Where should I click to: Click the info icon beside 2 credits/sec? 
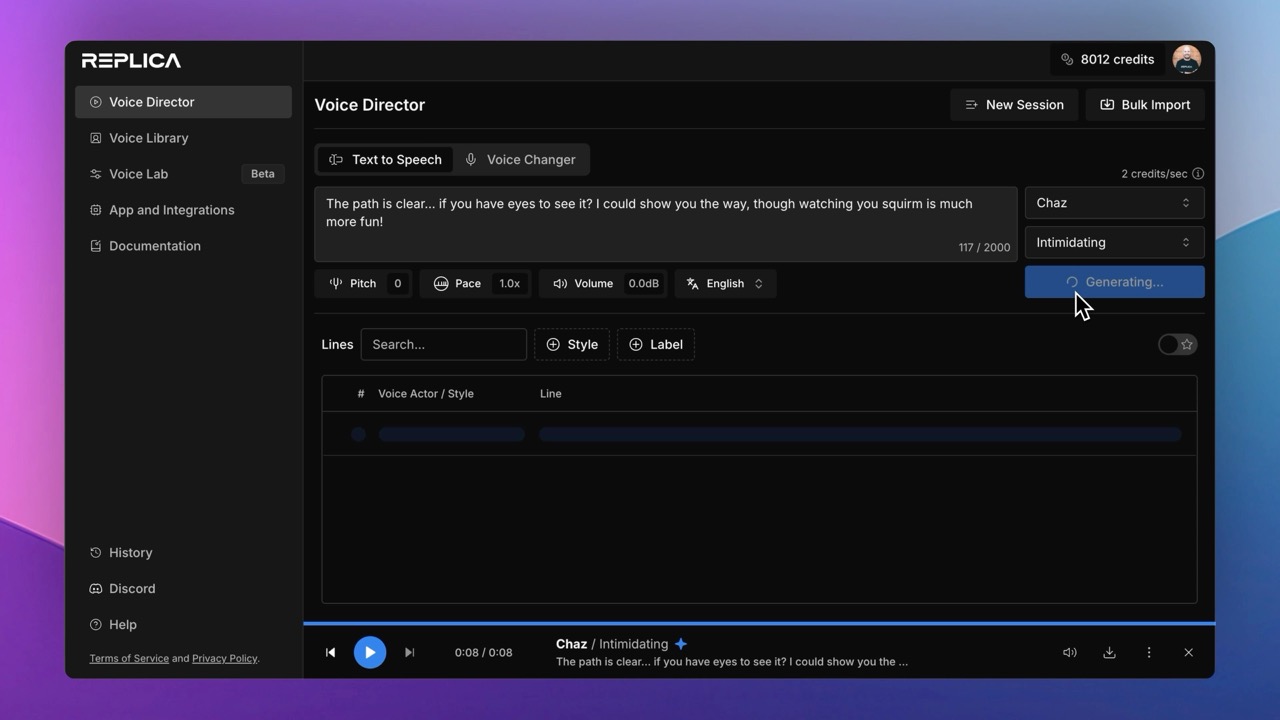pos(1196,173)
